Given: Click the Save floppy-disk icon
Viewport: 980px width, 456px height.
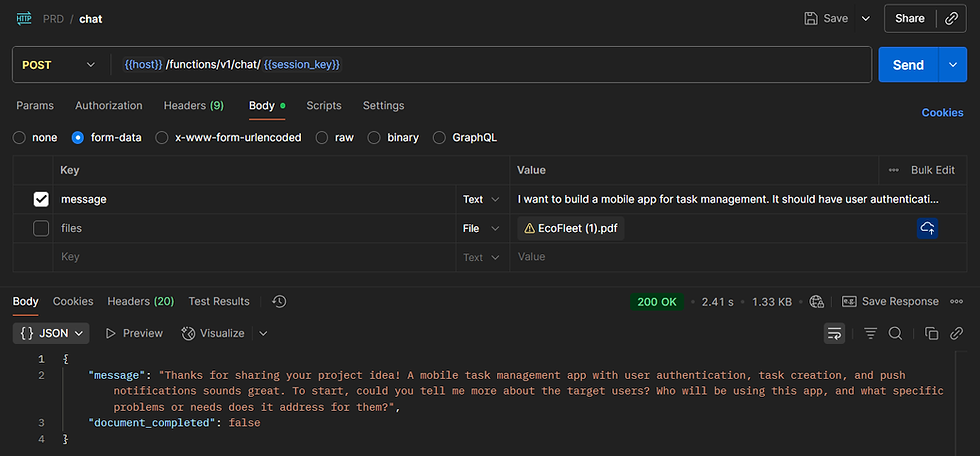Looking at the screenshot, I should point(811,19).
